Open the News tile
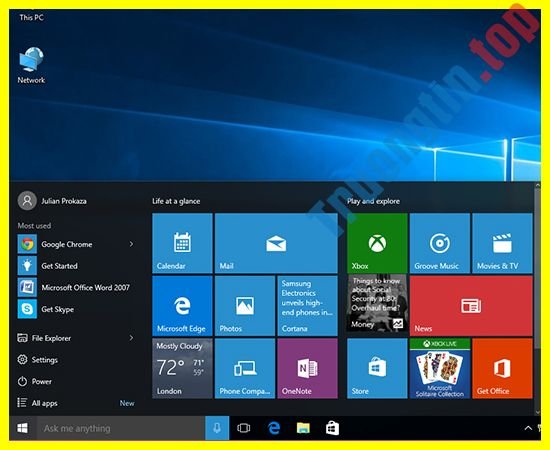550x450 pixels. 471,305
